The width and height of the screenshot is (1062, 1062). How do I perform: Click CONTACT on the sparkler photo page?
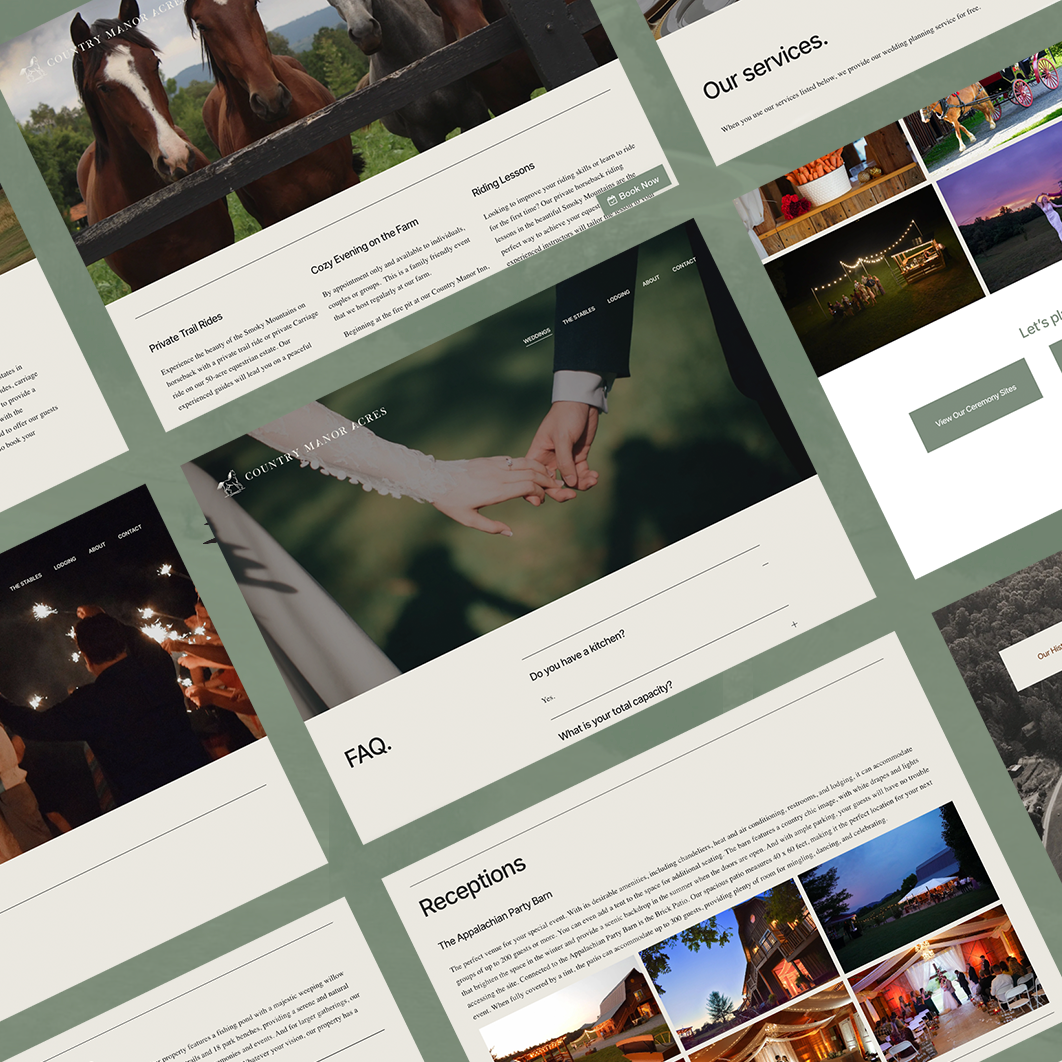click(129, 532)
